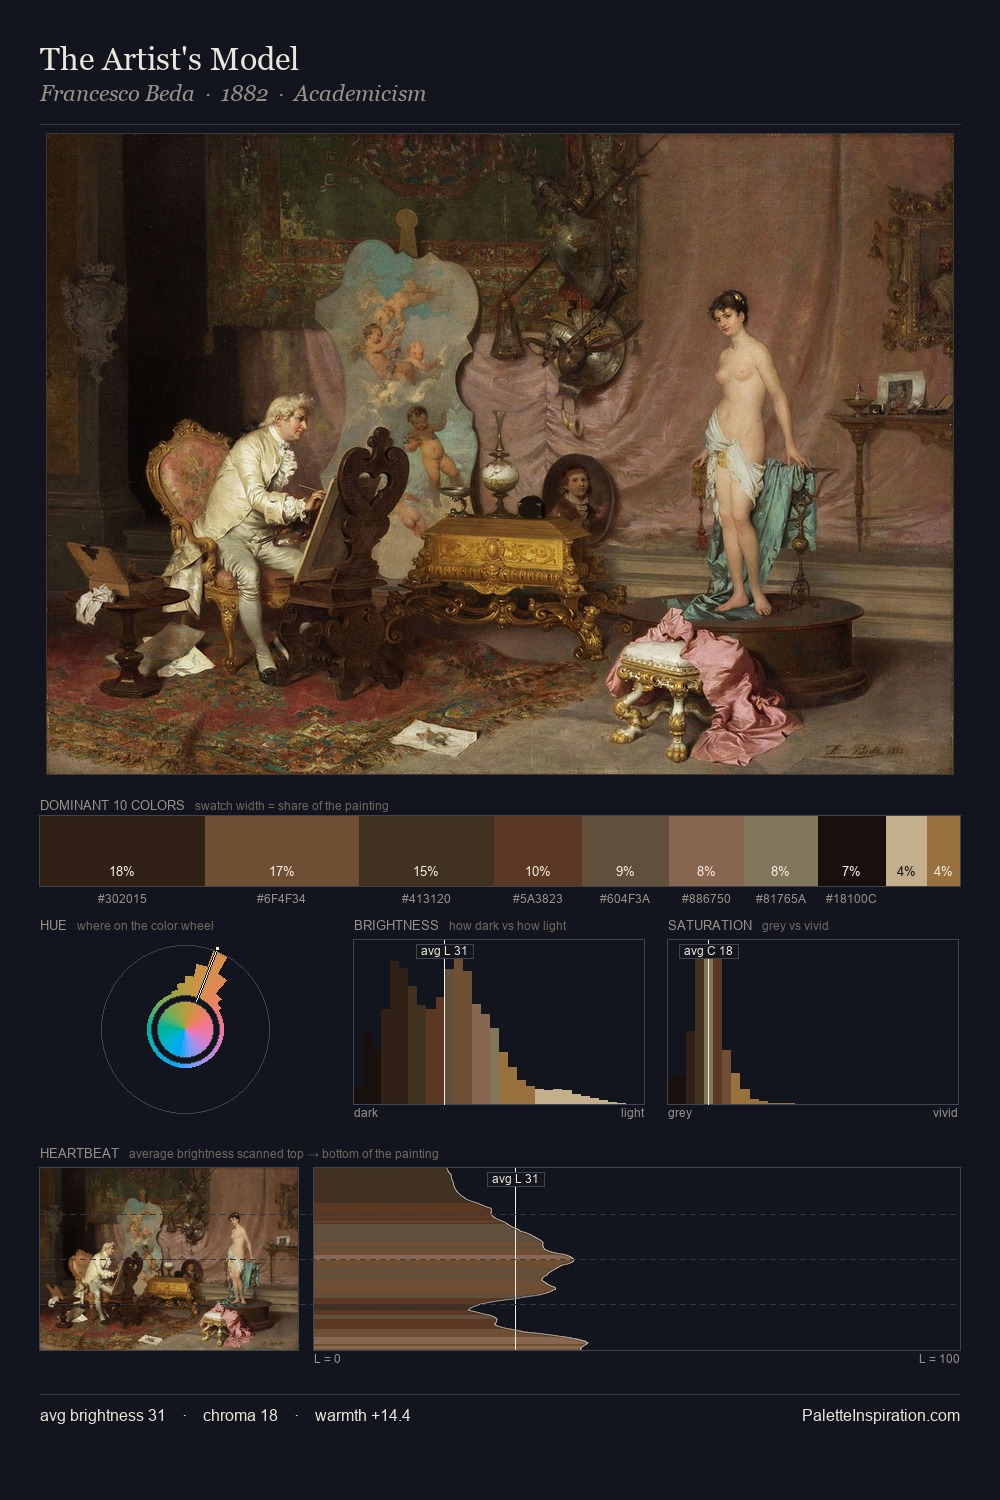The width and height of the screenshot is (1000, 1500).
Task: Click the small painting thumbnail in Heartbeat
Action: coord(169,1259)
